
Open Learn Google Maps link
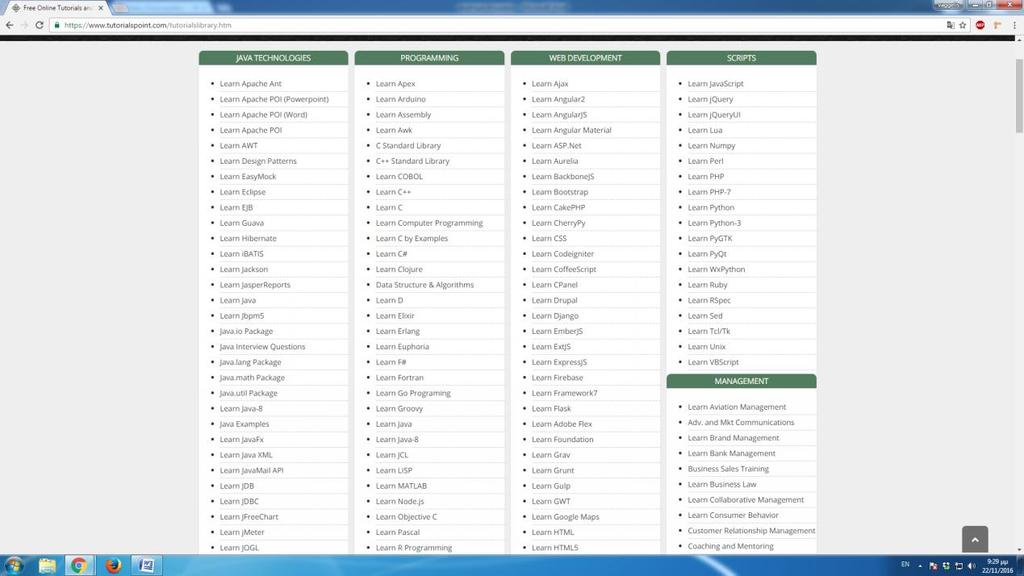[566, 517]
